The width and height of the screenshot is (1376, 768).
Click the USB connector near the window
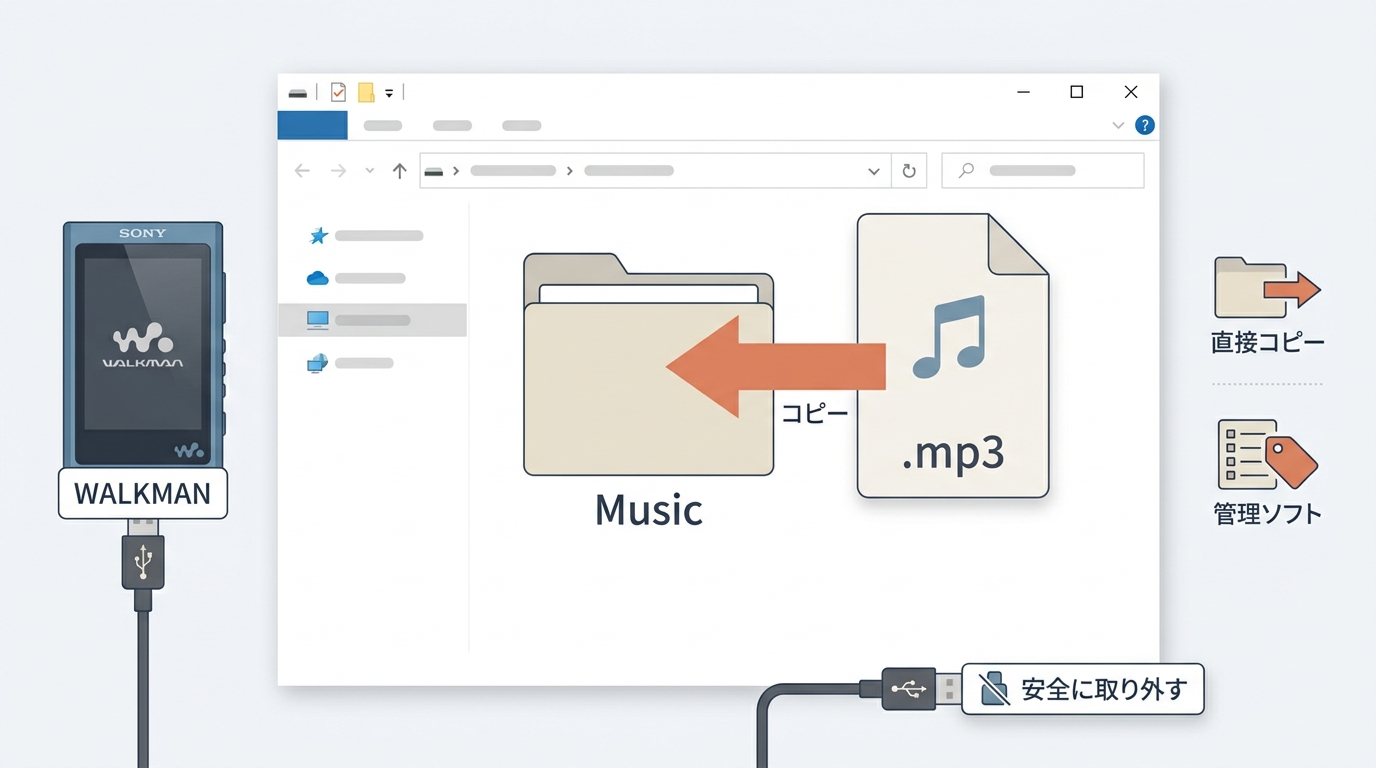coord(910,689)
